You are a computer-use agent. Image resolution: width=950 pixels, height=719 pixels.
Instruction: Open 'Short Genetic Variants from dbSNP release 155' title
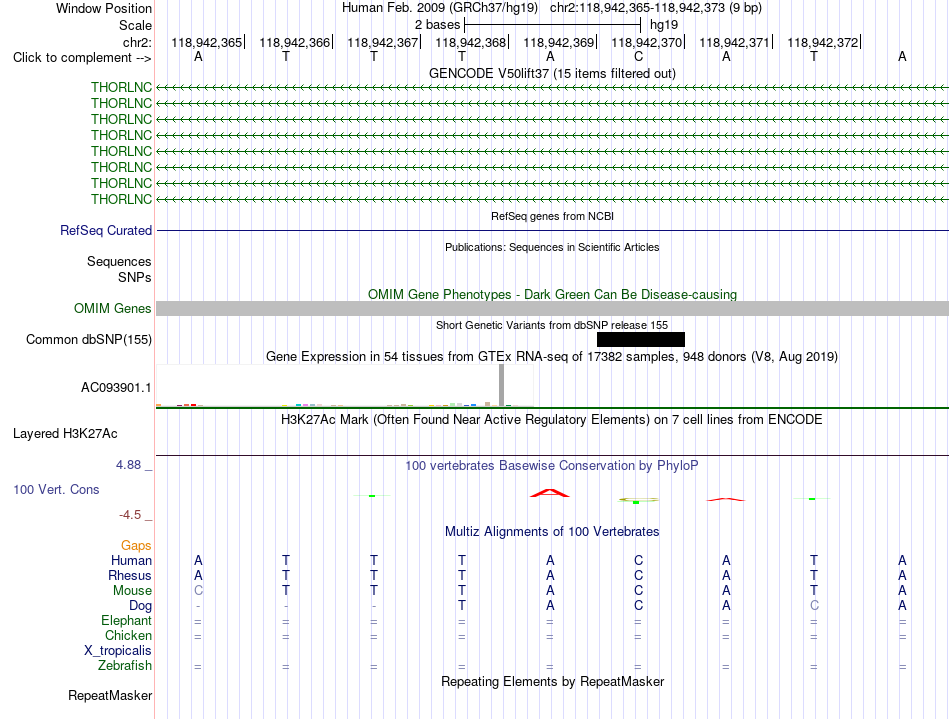pyautogui.click(x=552, y=325)
